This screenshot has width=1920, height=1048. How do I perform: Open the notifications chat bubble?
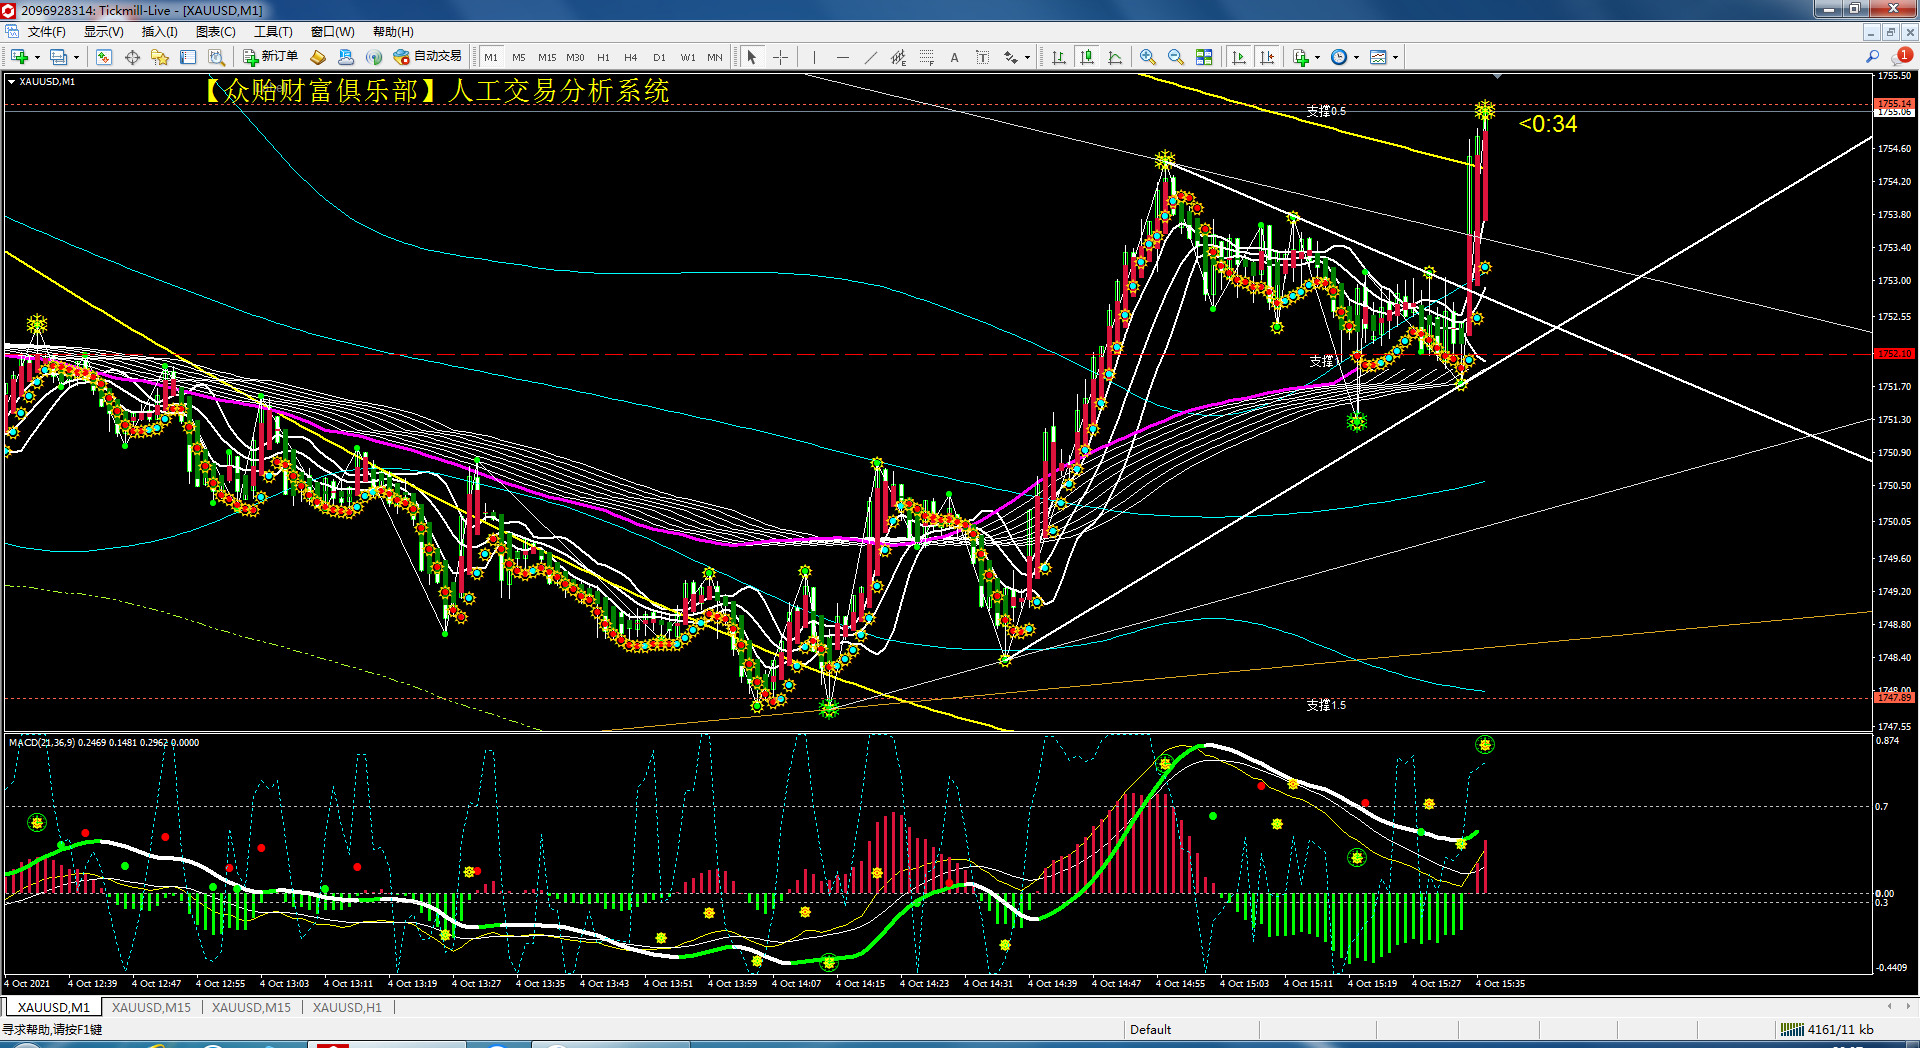pyautogui.click(x=1902, y=56)
